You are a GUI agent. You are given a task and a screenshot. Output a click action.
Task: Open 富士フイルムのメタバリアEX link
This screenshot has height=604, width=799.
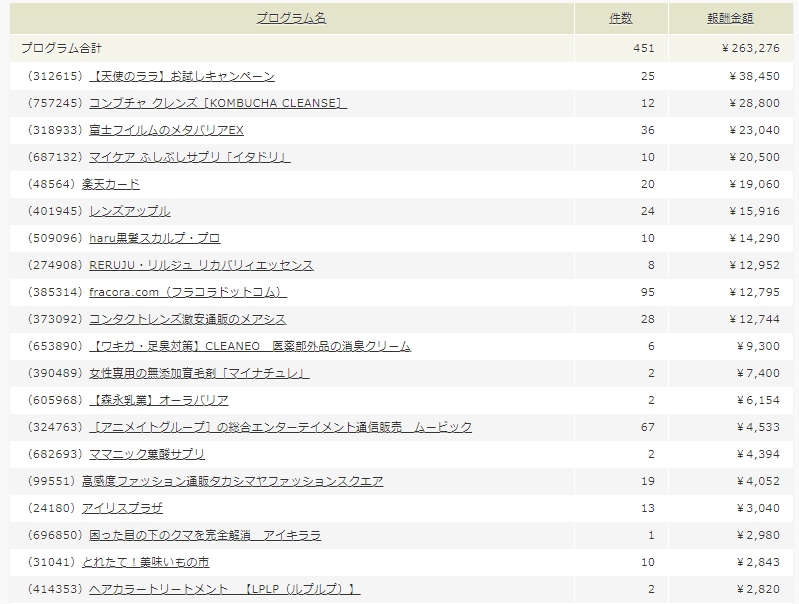click(x=166, y=130)
